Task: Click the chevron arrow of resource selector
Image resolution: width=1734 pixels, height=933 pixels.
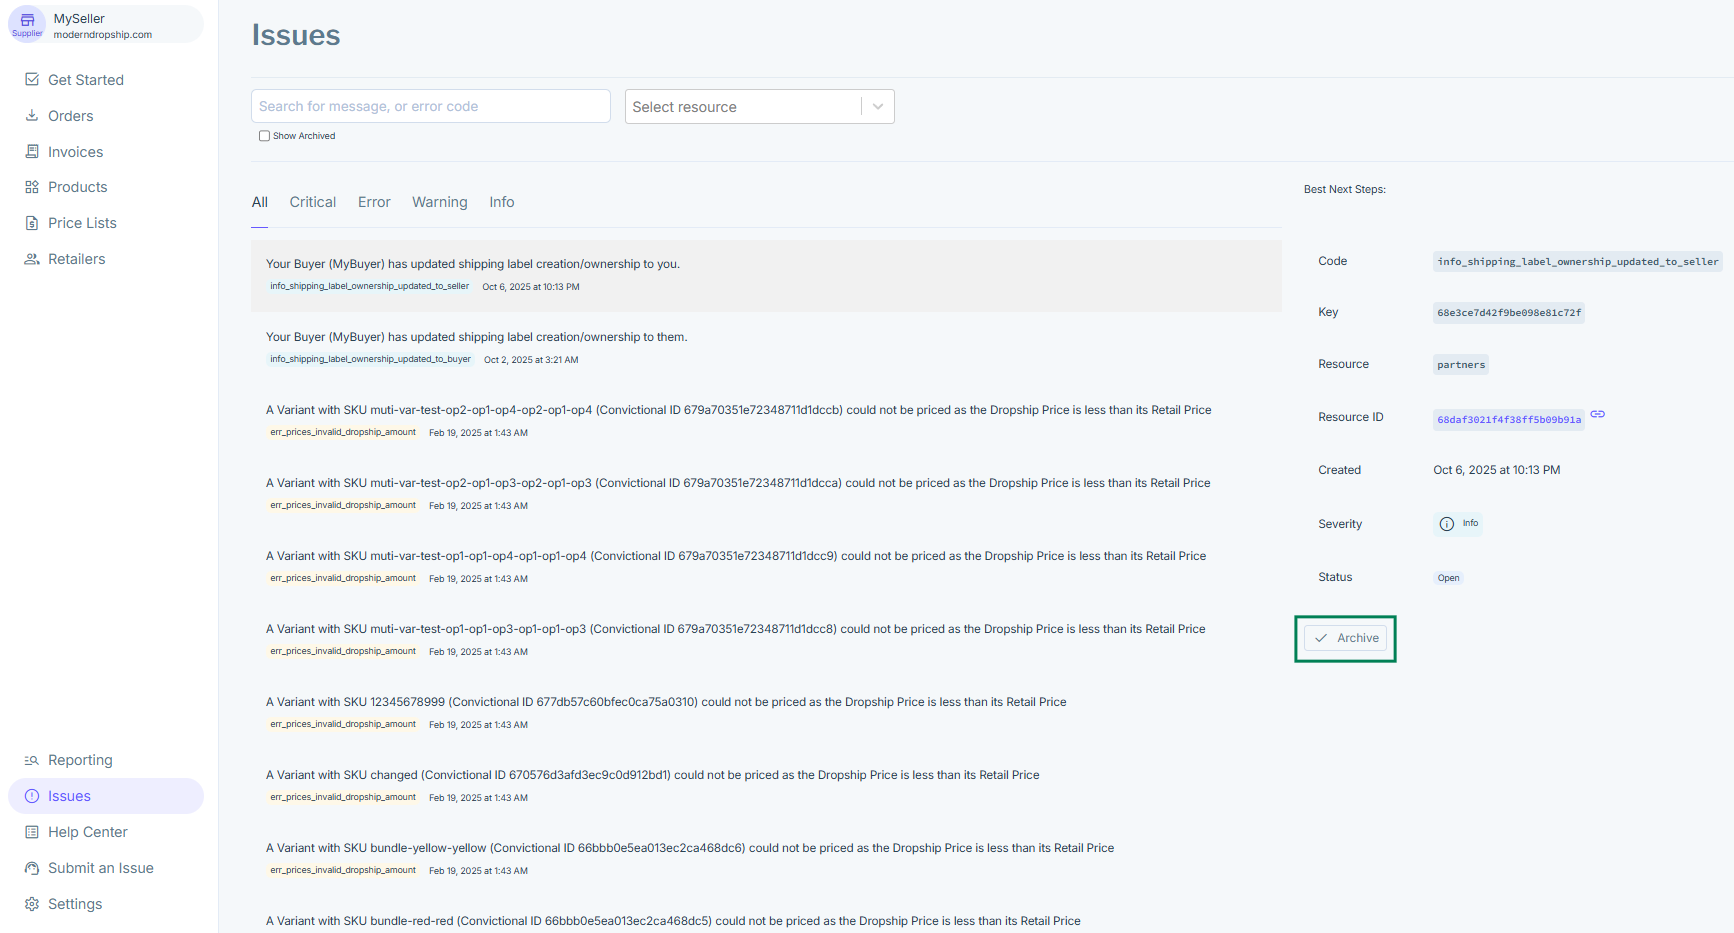Action: [x=878, y=107]
